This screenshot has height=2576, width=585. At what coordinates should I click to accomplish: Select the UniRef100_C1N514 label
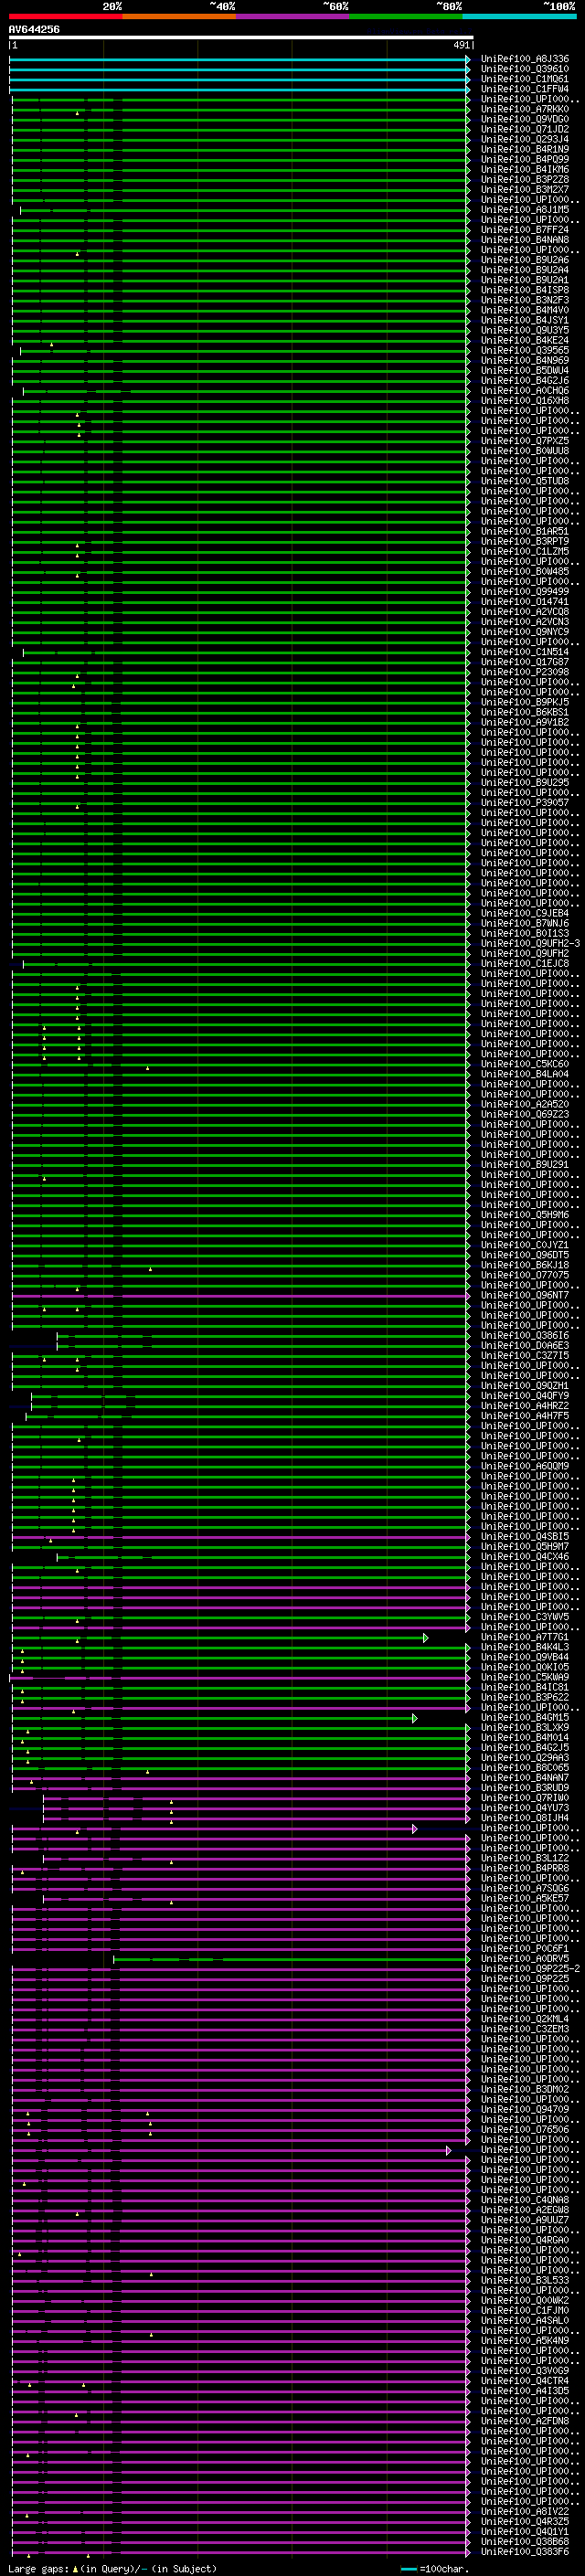525,652
